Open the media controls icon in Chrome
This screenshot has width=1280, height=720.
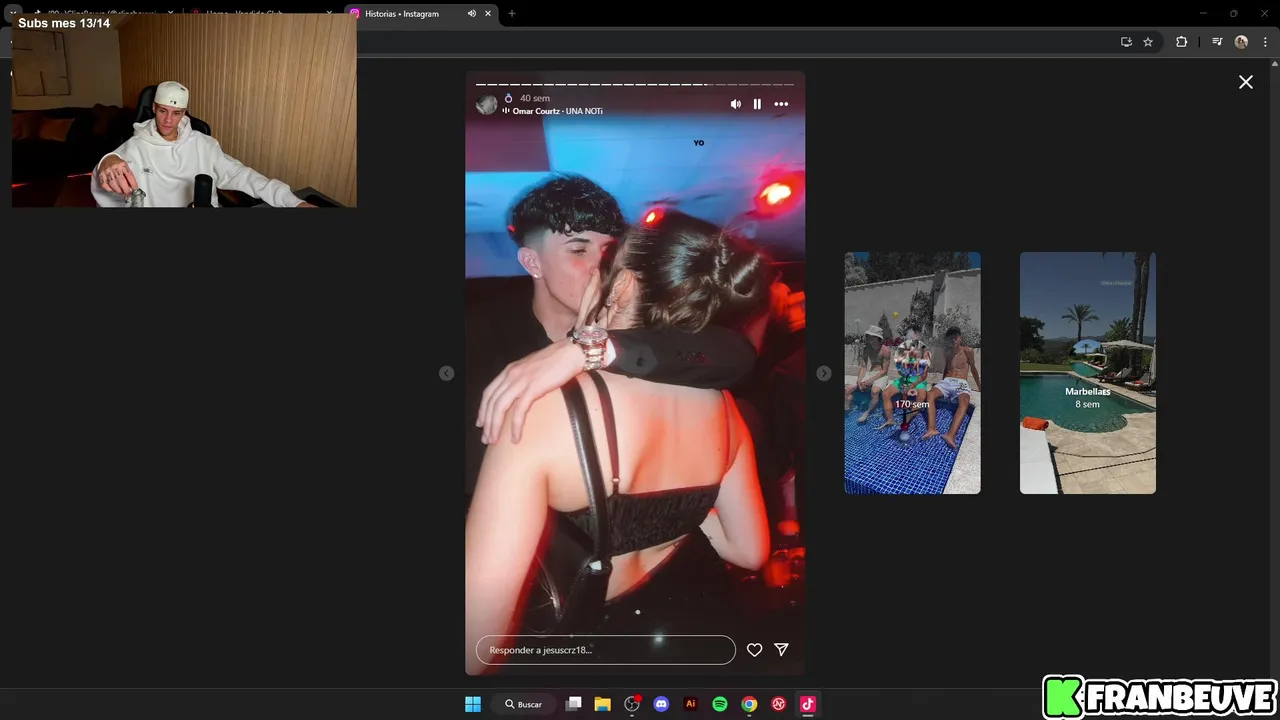pyautogui.click(x=1217, y=42)
